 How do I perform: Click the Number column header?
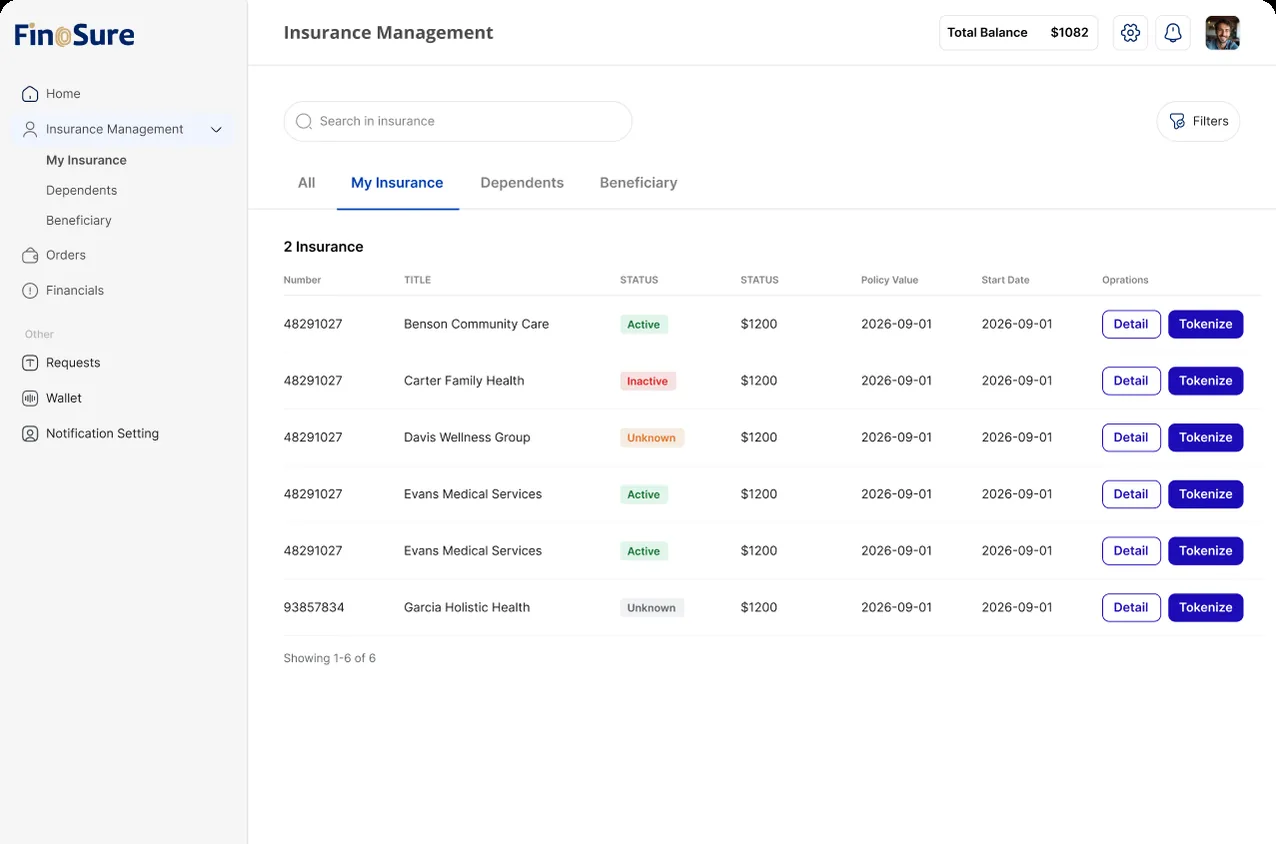click(x=302, y=280)
